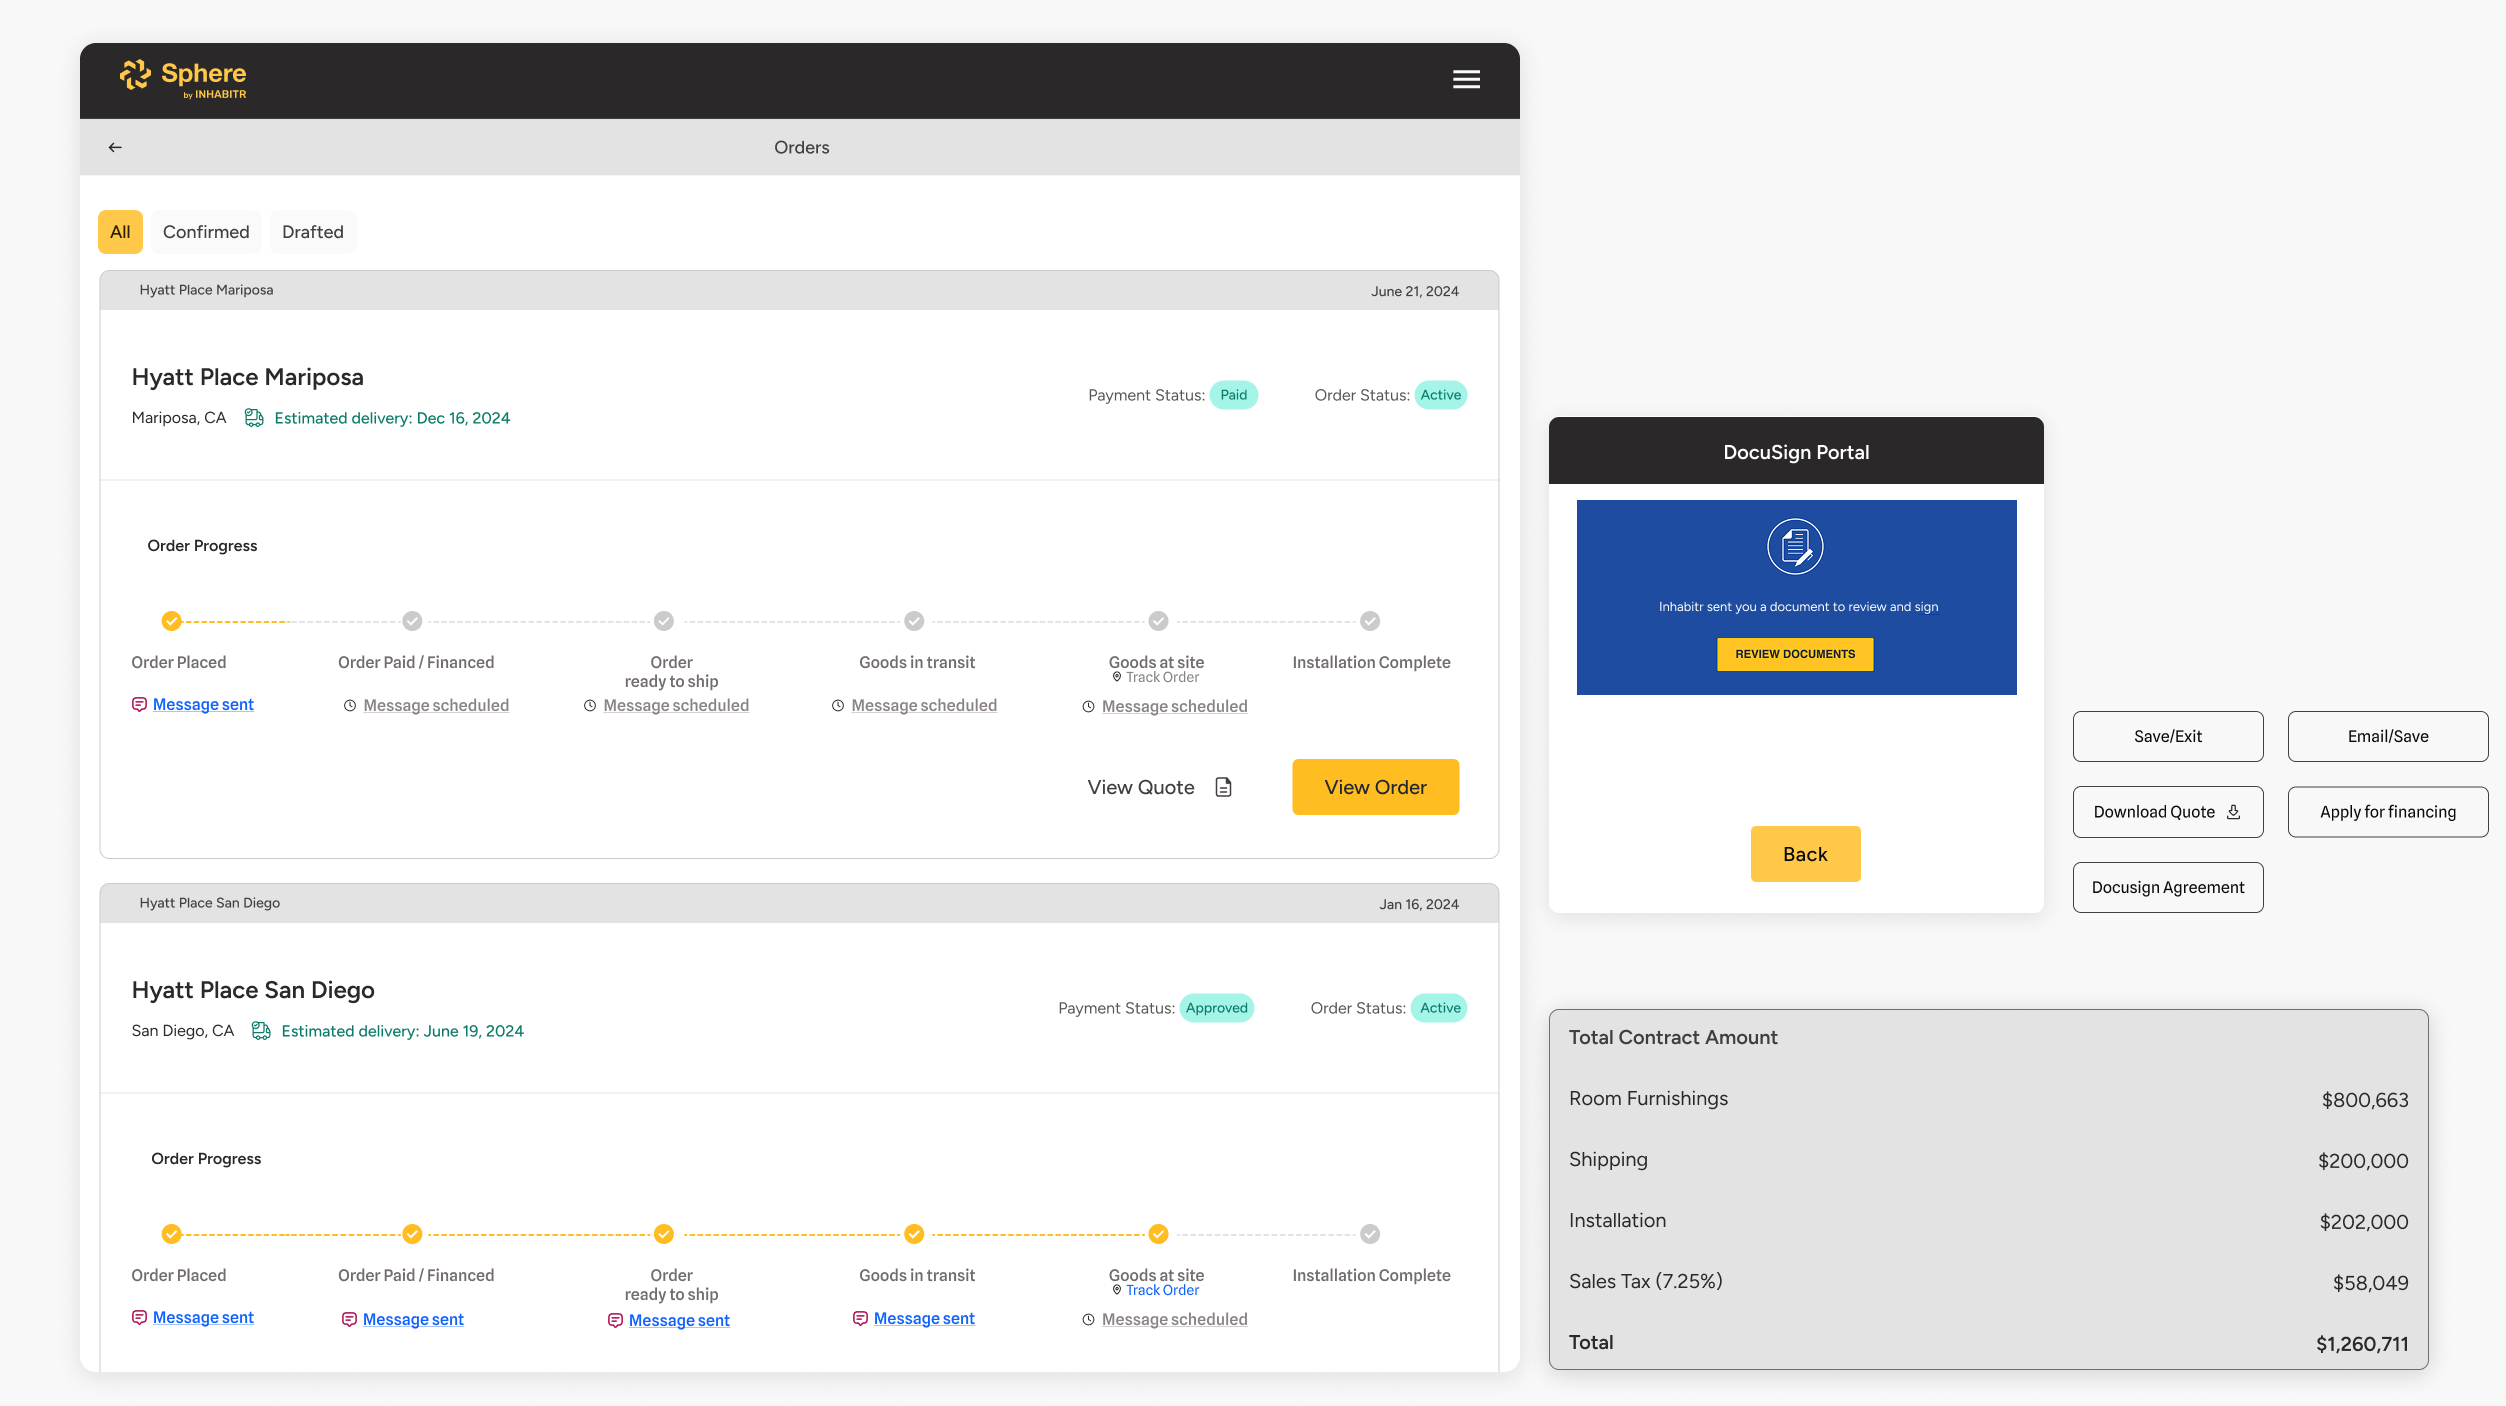Click the Apply for financing button
Image resolution: width=2506 pixels, height=1406 pixels.
point(2387,812)
